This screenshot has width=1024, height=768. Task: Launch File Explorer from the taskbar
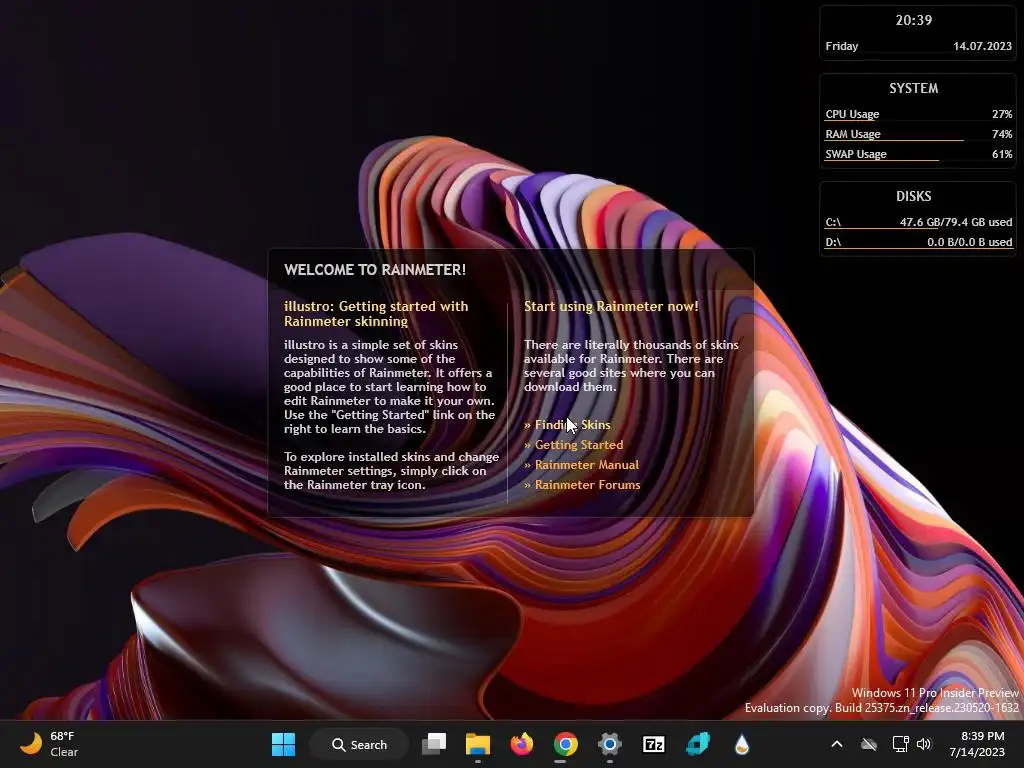(477, 744)
